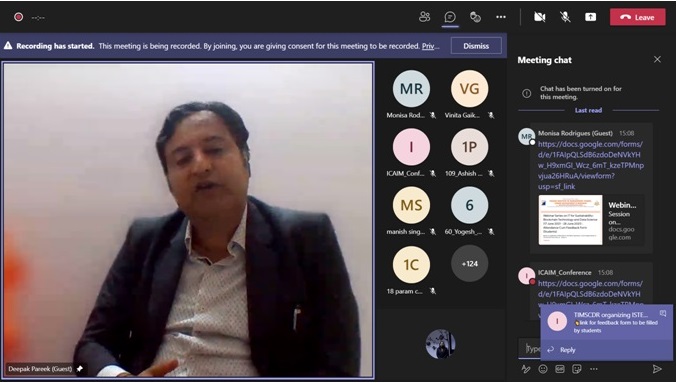
Task: Click Monisa Rodrigues chat avatar
Action: [x=526, y=136]
